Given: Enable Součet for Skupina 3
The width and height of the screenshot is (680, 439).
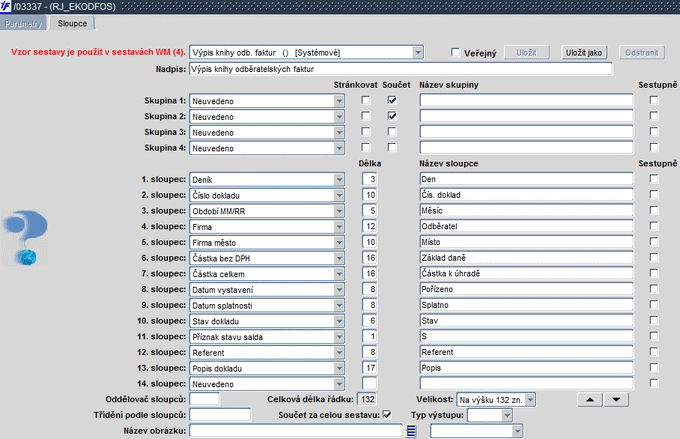Looking at the screenshot, I should click(x=392, y=131).
